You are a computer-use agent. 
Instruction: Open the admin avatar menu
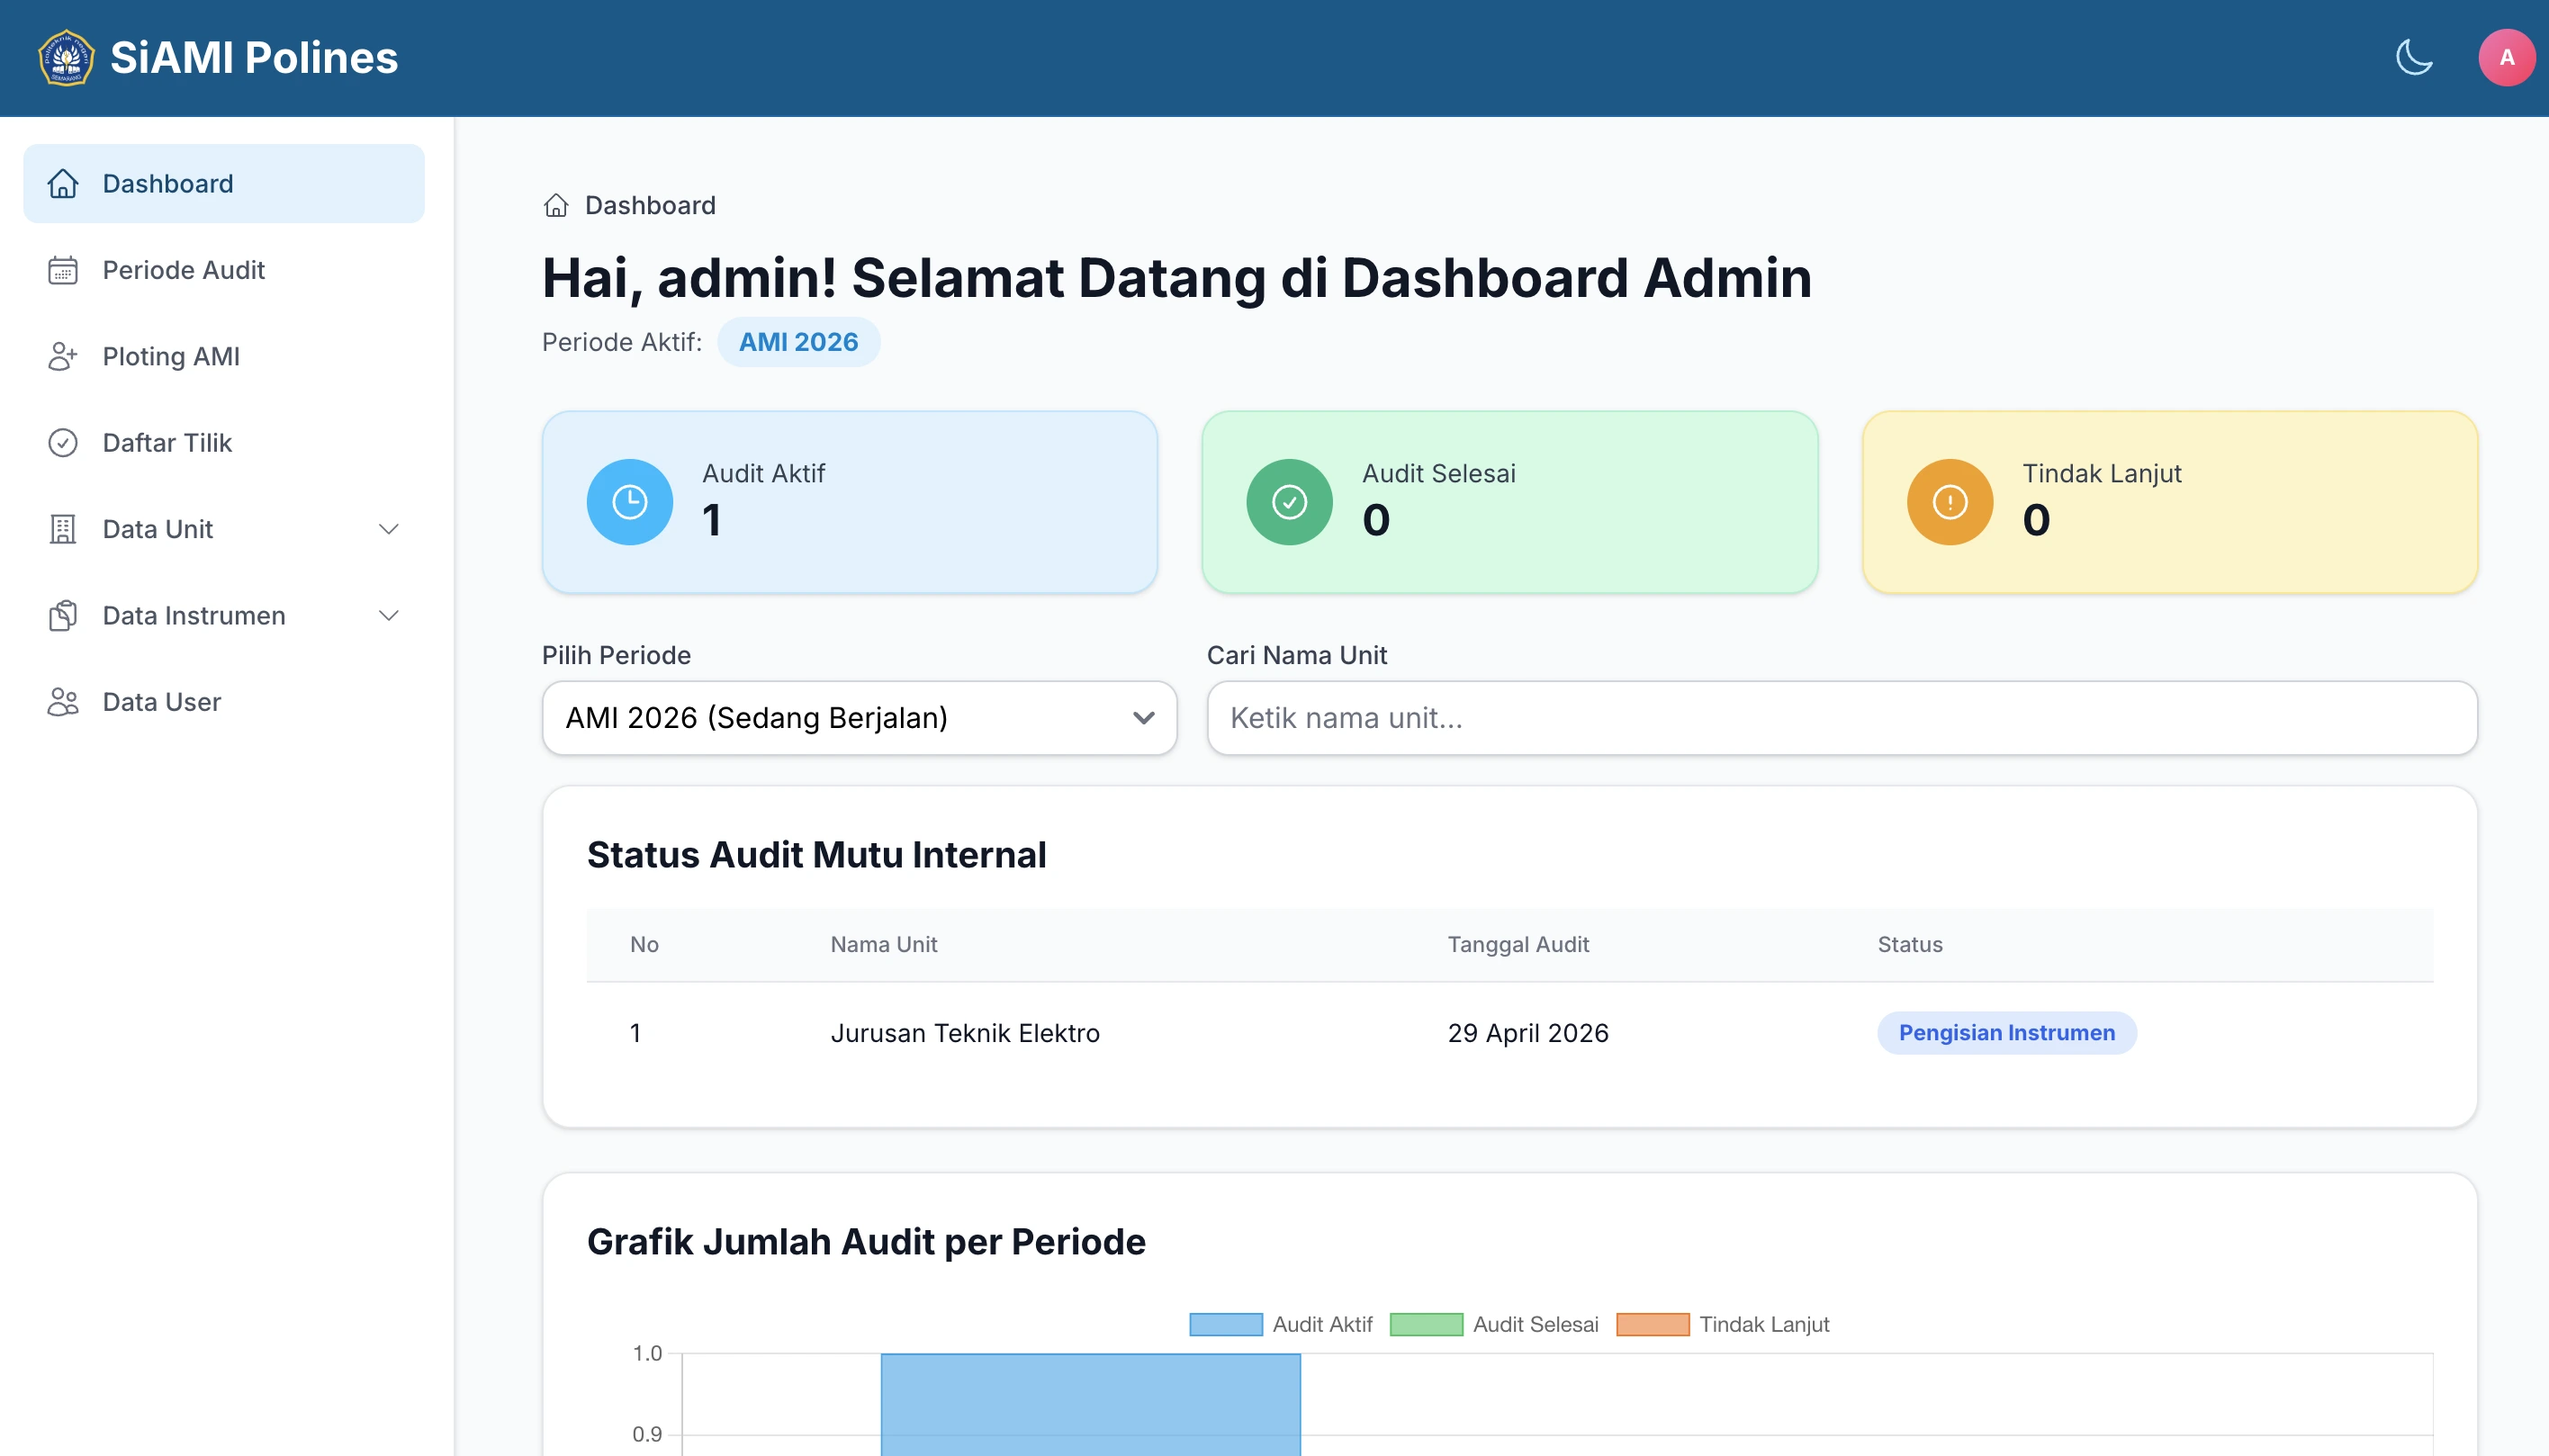(2506, 58)
